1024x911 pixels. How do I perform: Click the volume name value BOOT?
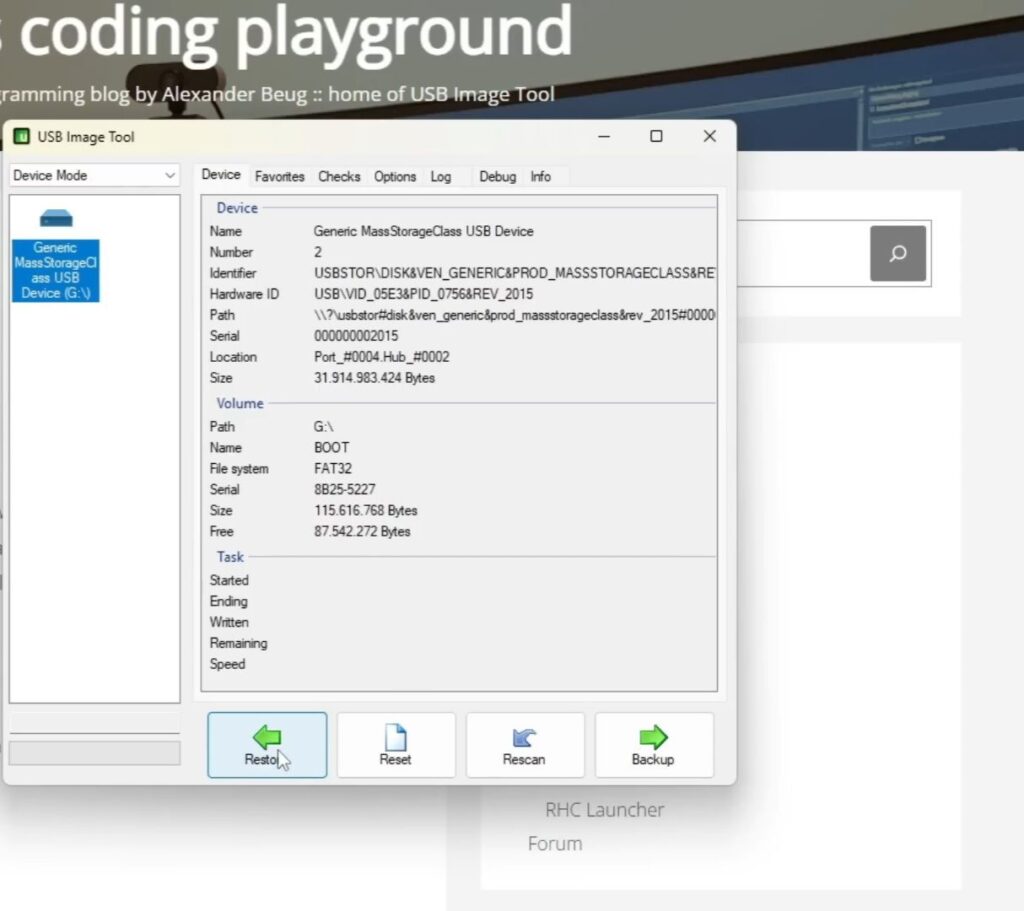332,447
